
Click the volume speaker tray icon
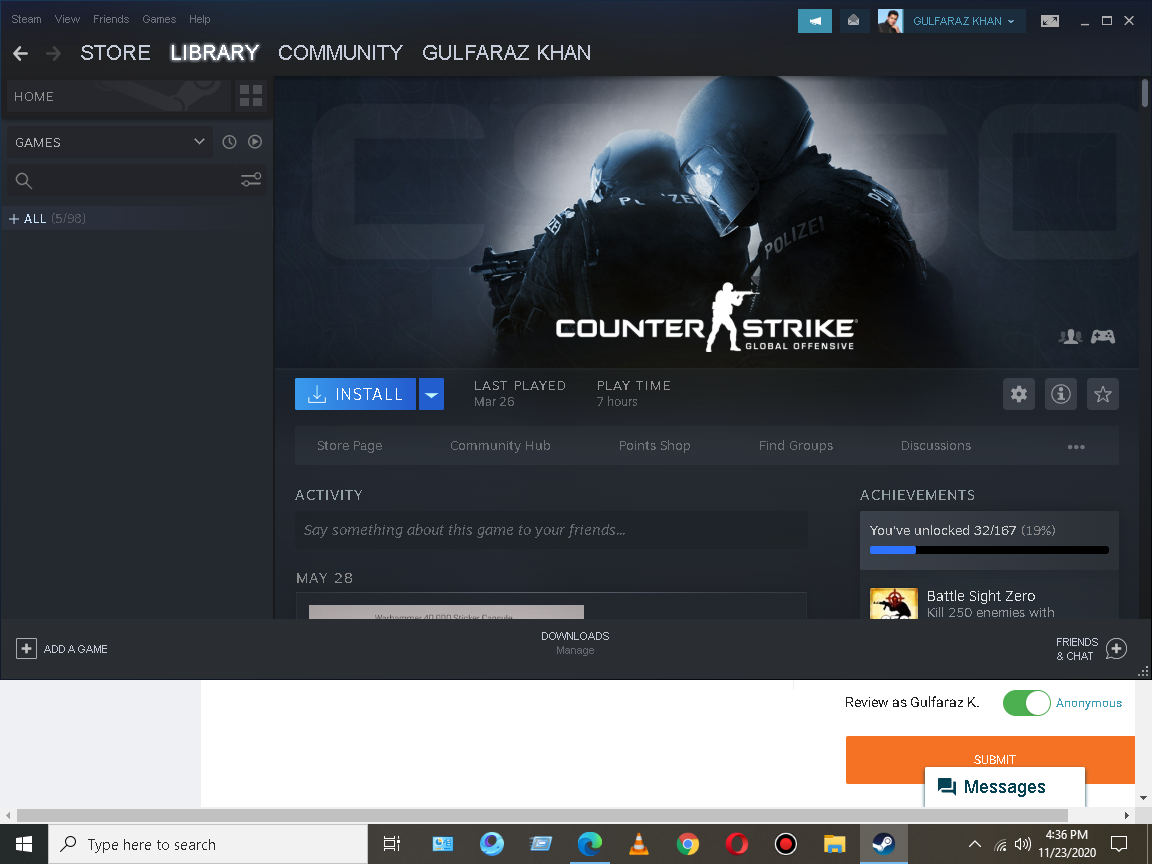[x=1023, y=844]
